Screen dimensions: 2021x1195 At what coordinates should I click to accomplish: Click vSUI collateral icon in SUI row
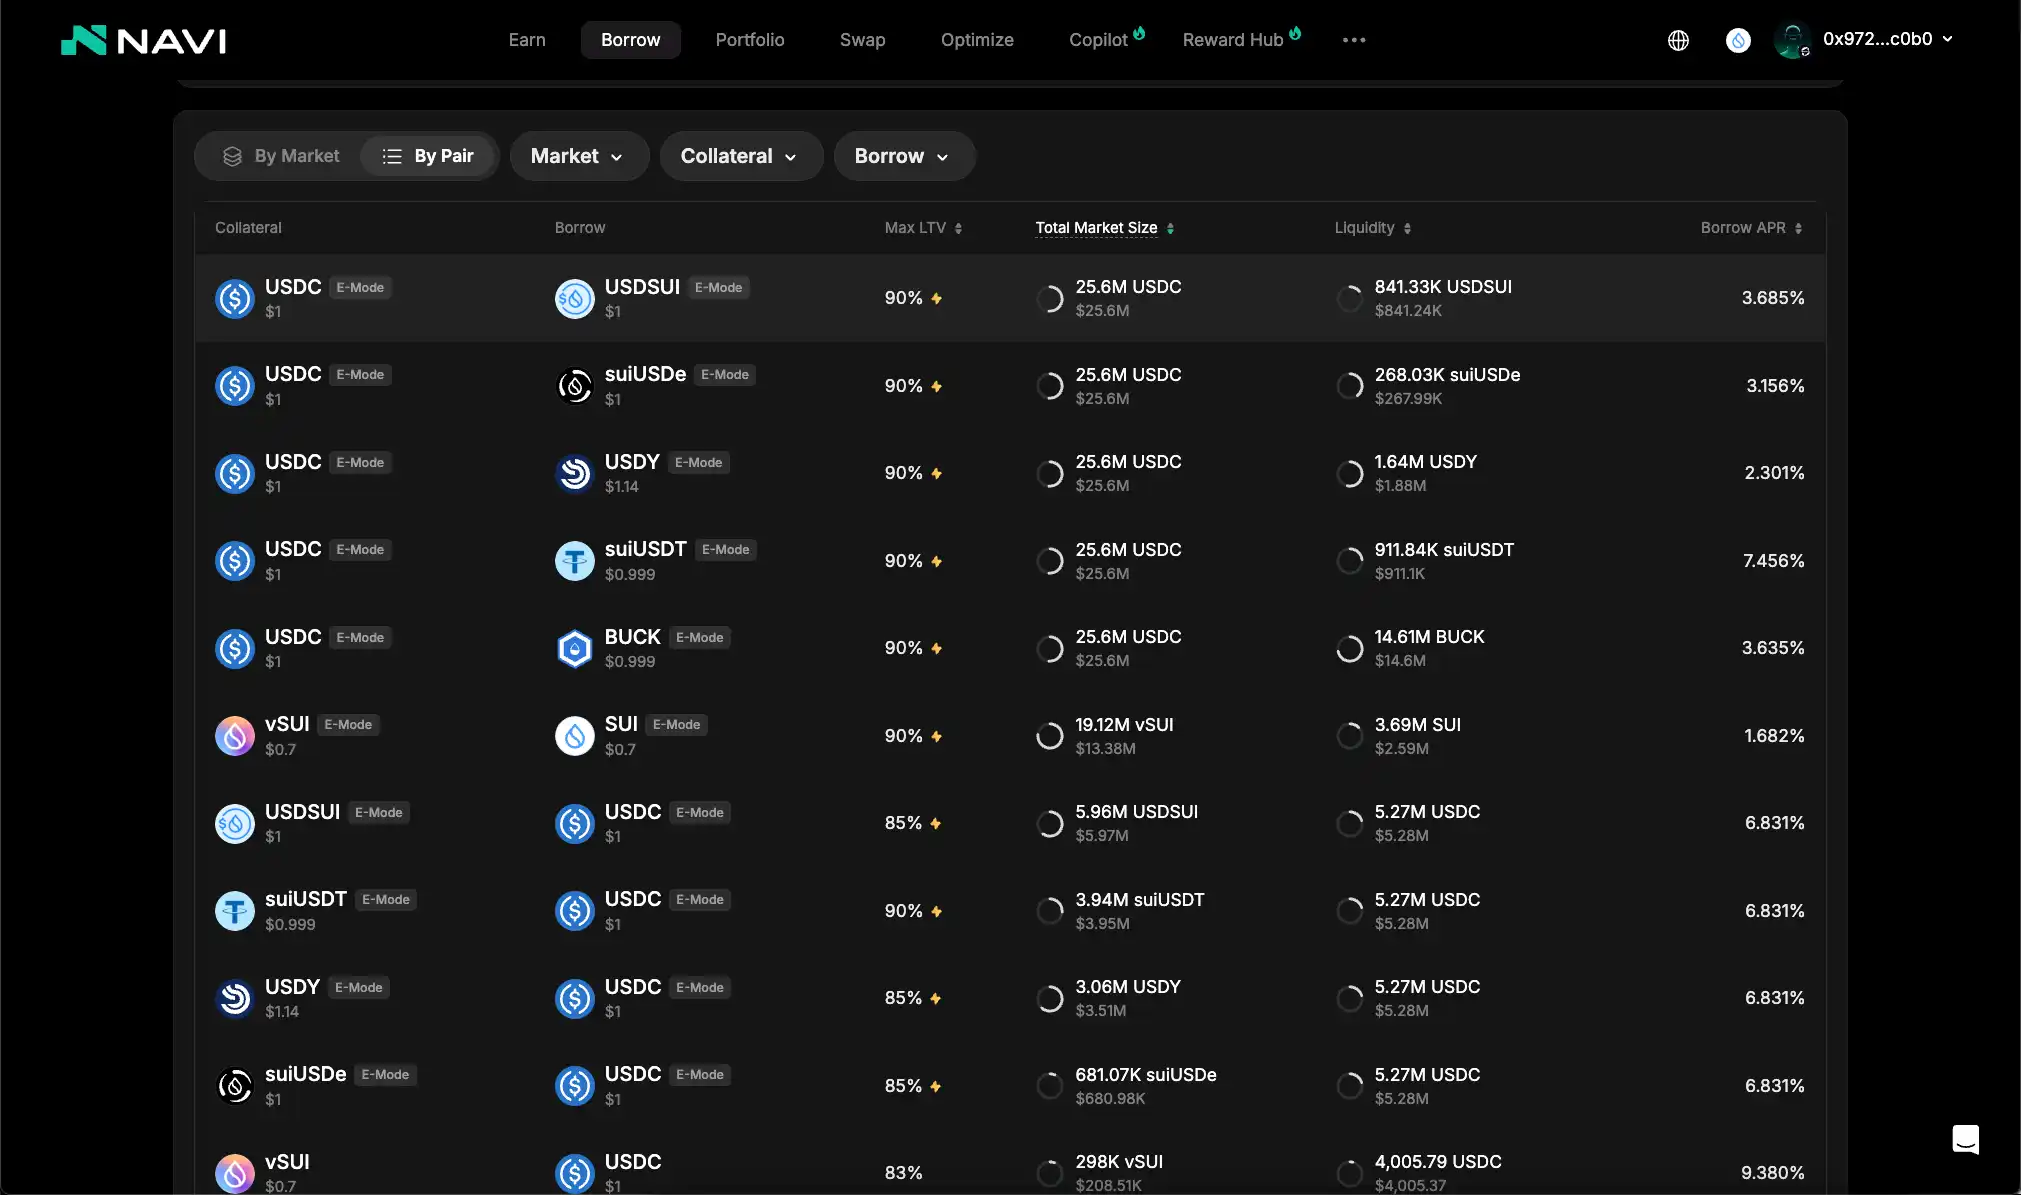[235, 736]
